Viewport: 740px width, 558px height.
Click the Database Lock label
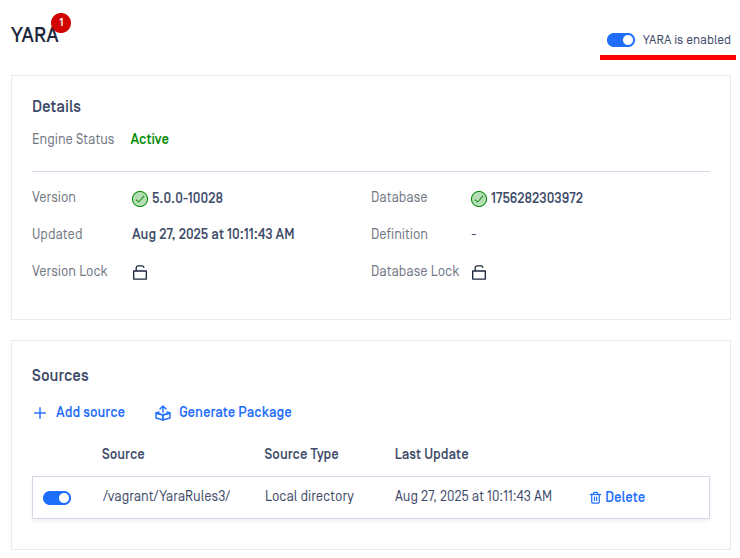point(415,271)
